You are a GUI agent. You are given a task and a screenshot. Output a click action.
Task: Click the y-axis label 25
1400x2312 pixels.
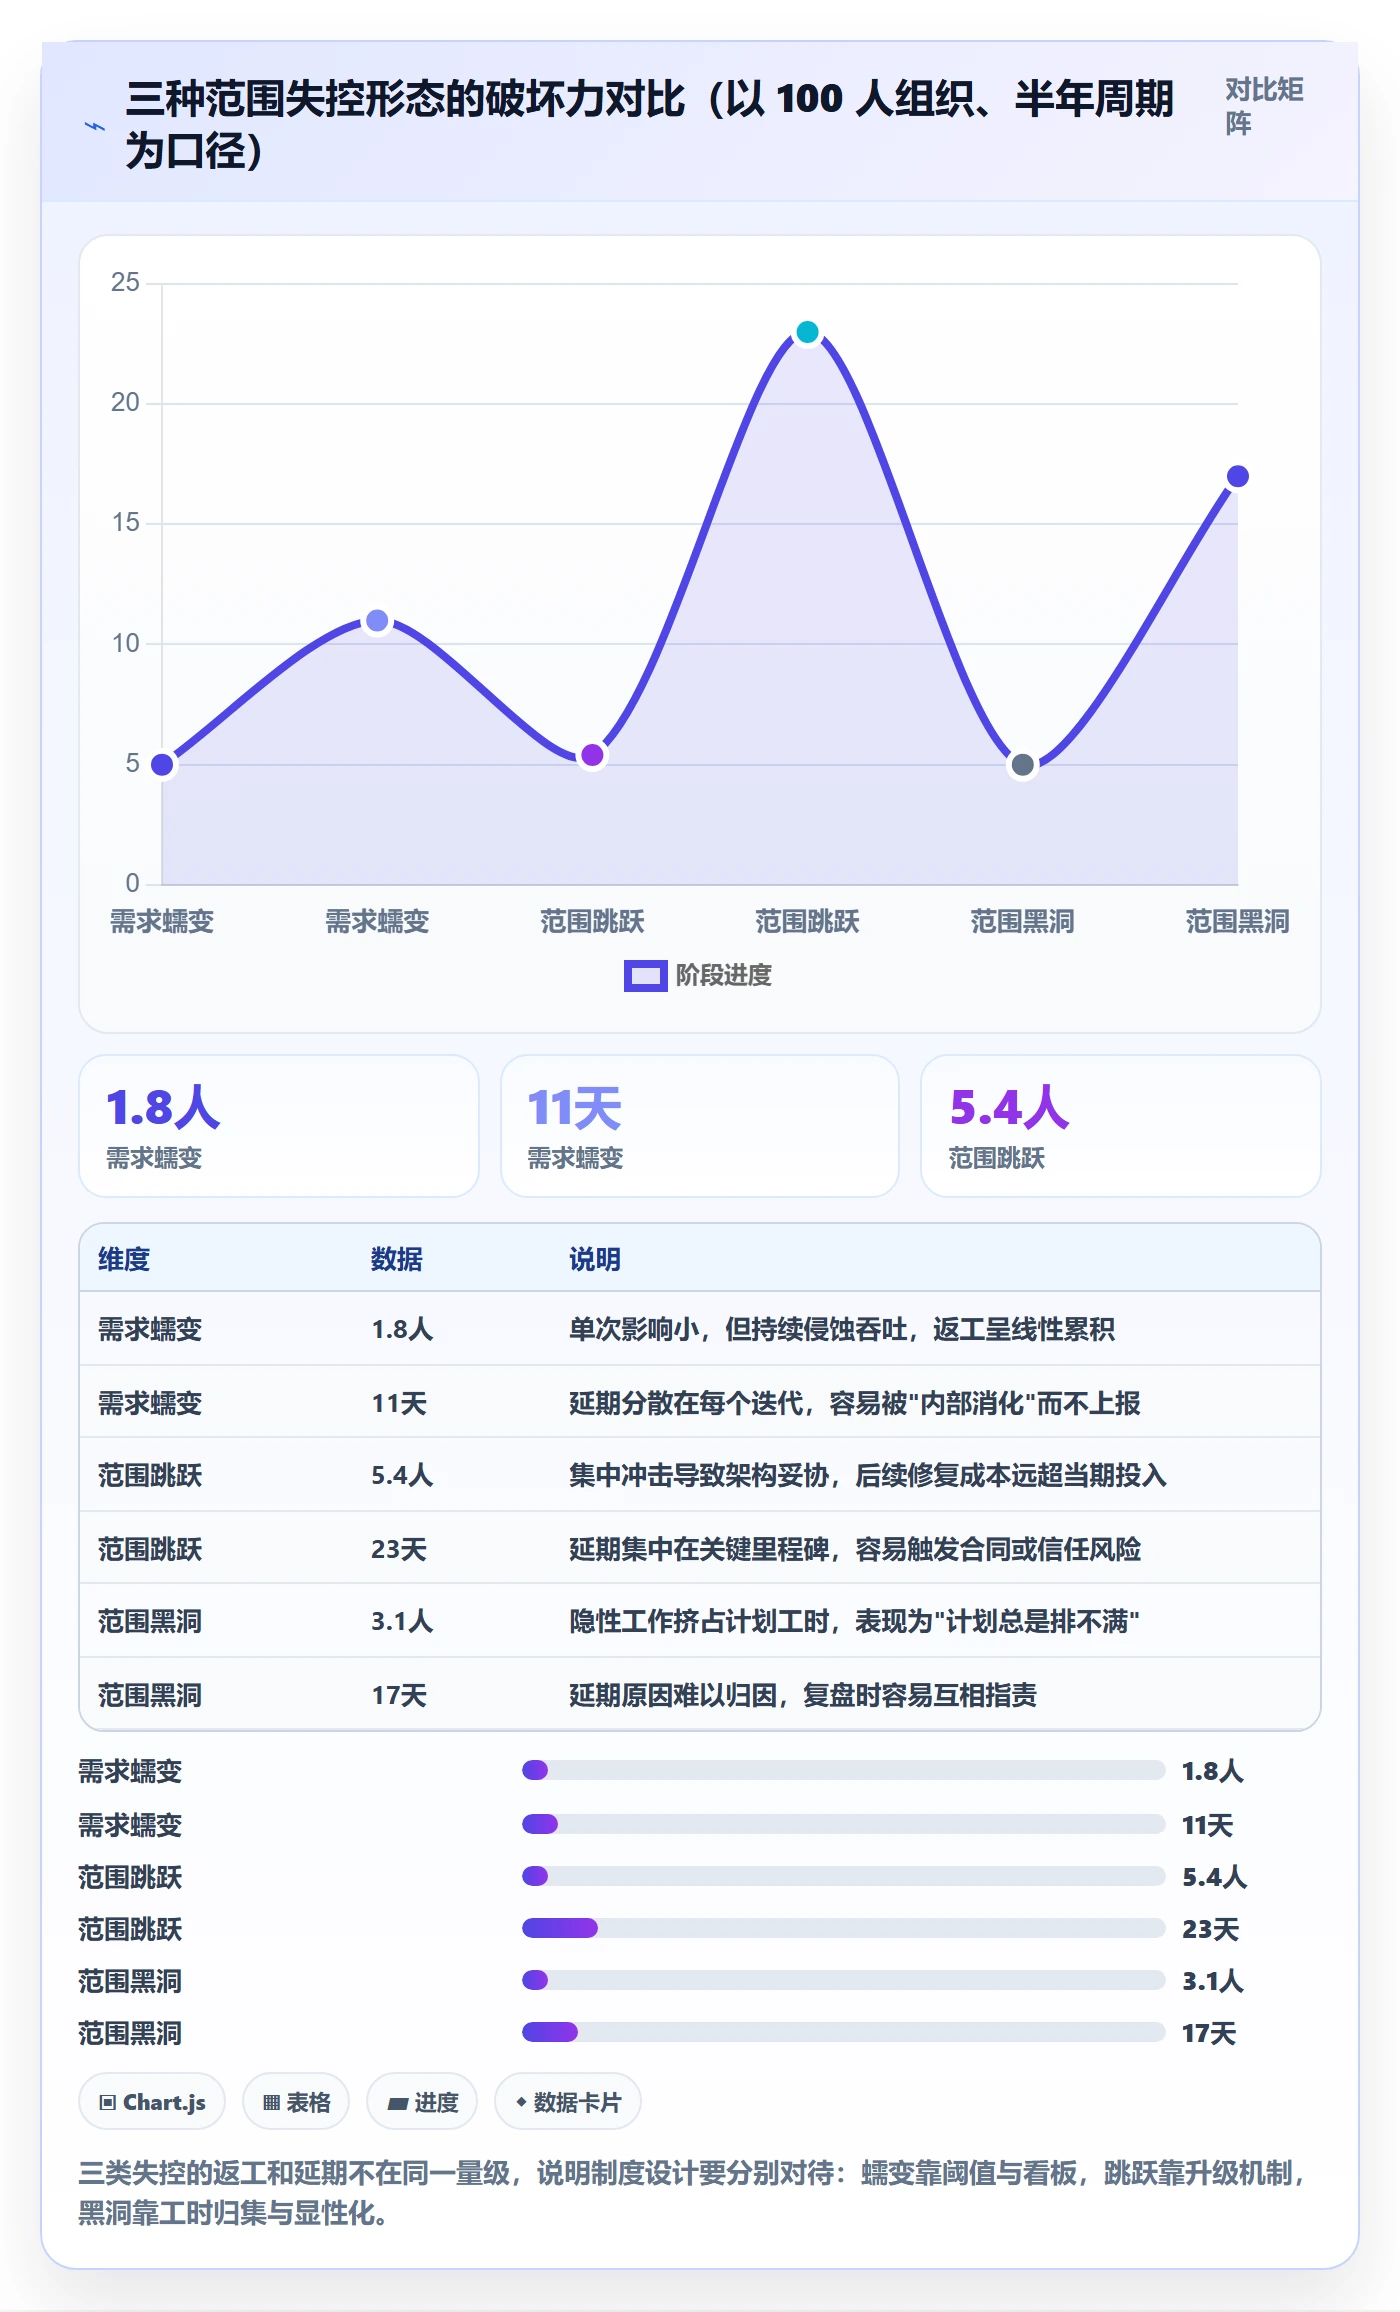[125, 283]
